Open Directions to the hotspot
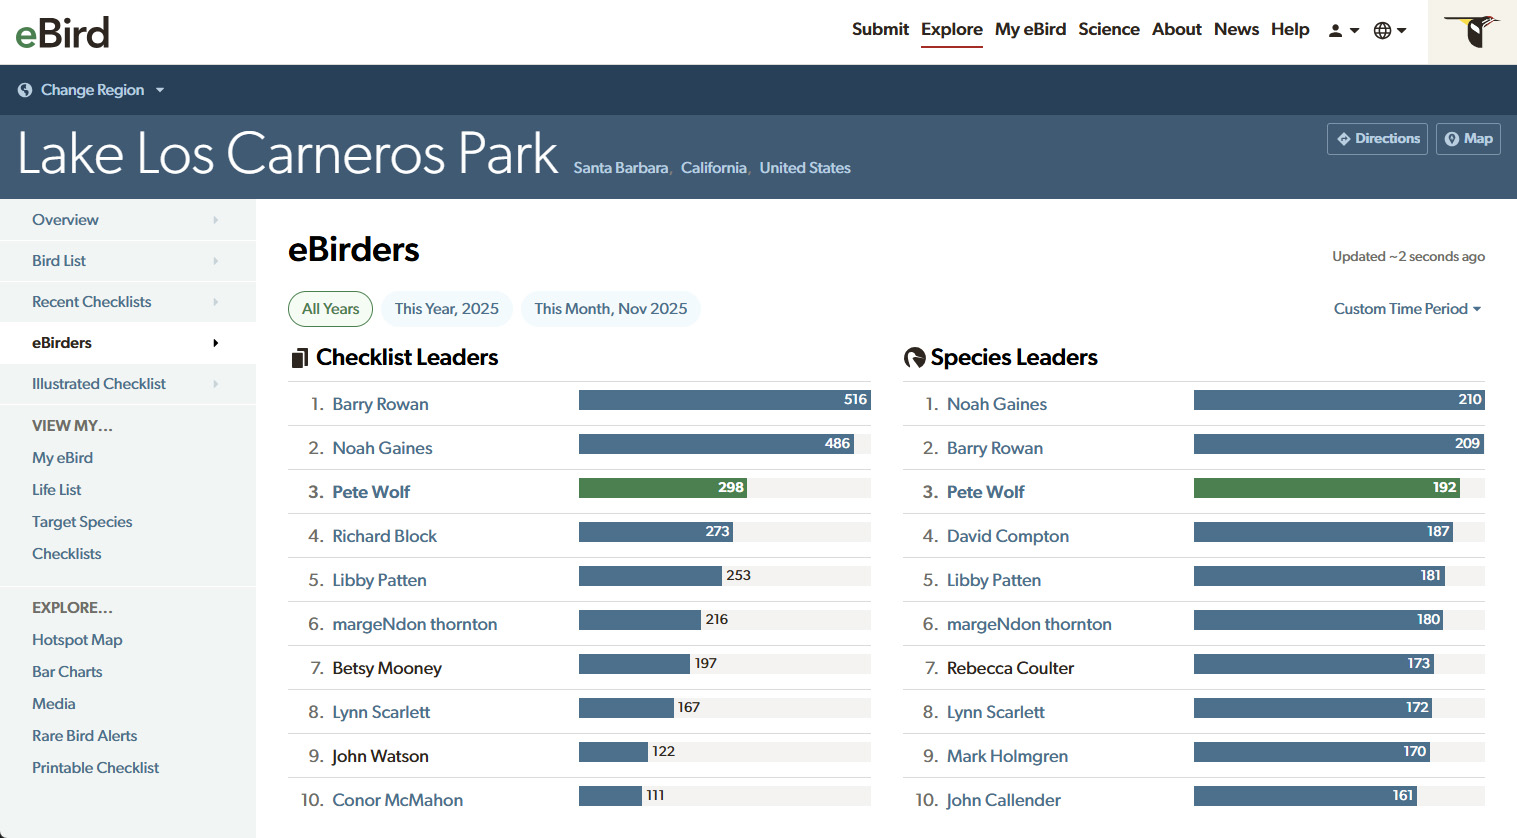 (x=1376, y=139)
